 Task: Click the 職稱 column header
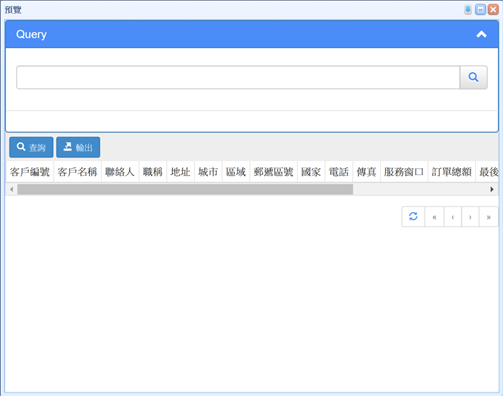153,172
